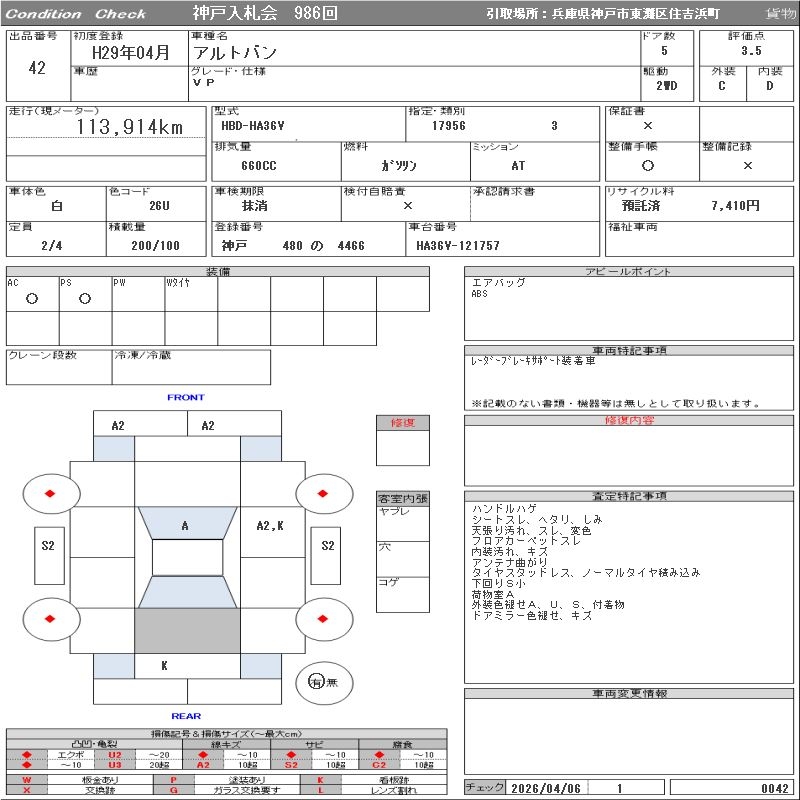Click the mileage 113,914km
The width and height of the screenshot is (800, 800).
(x=130, y=127)
